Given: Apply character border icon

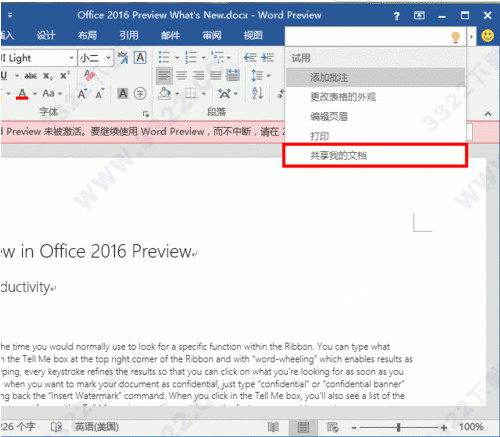Looking at the screenshot, I should pos(140,58).
